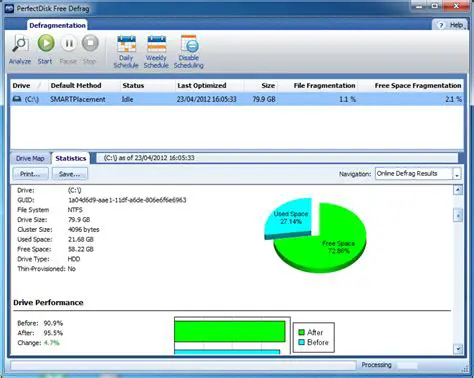The image size is (474, 378).
Task: Click the window resize grip at bottom corner
Action: (465, 369)
